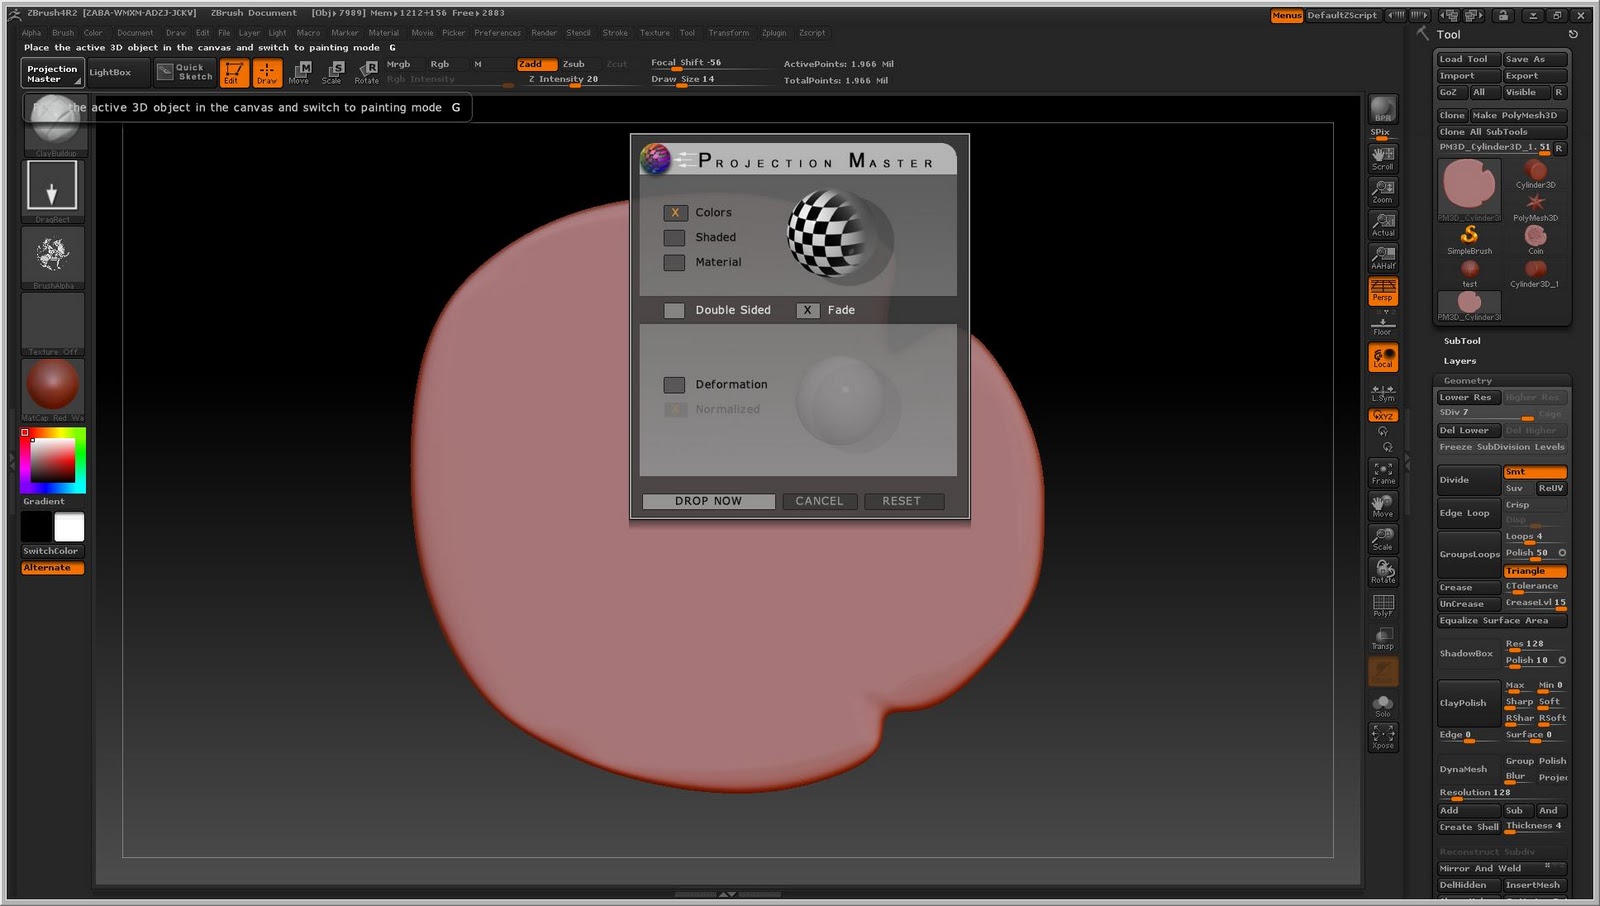
Task: Click the Move view icon in right shelf
Action: 1383,506
